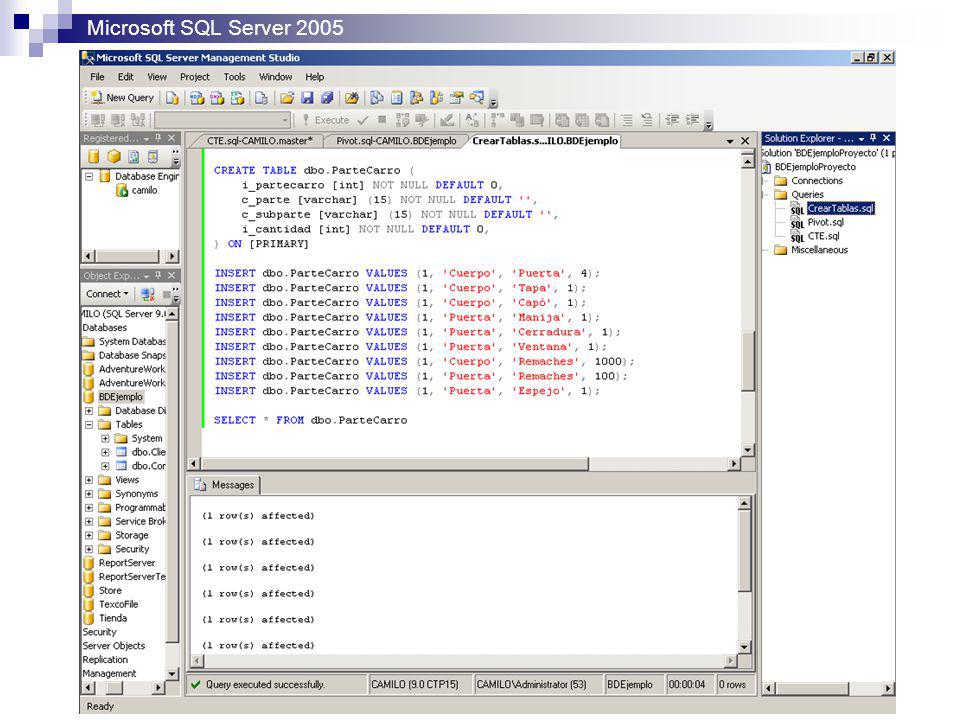Click the Template Explorer toolbar icon
The image size is (960, 720).
coord(437,98)
